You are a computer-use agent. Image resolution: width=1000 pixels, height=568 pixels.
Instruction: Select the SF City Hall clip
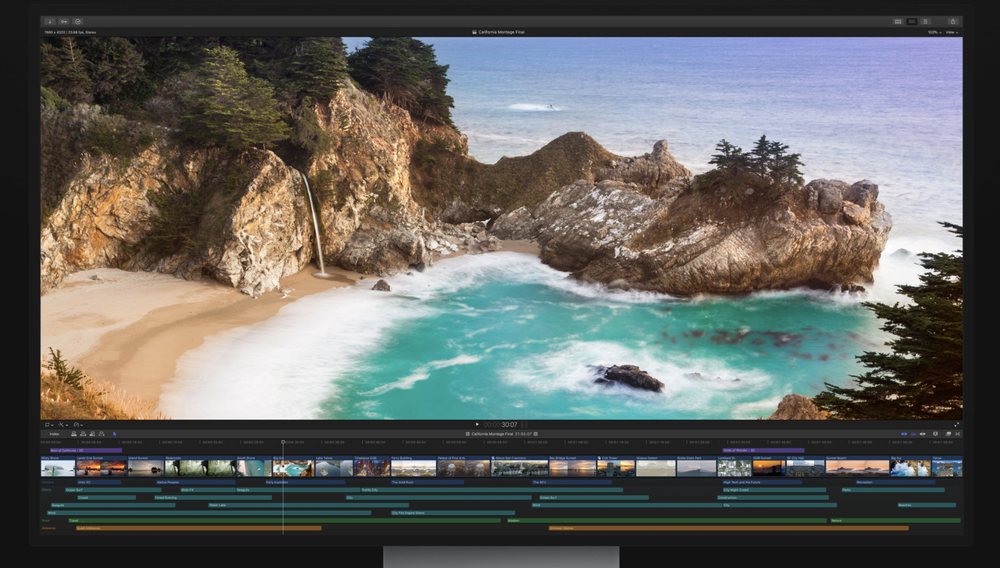pyautogui.click(x=805, y=467)
